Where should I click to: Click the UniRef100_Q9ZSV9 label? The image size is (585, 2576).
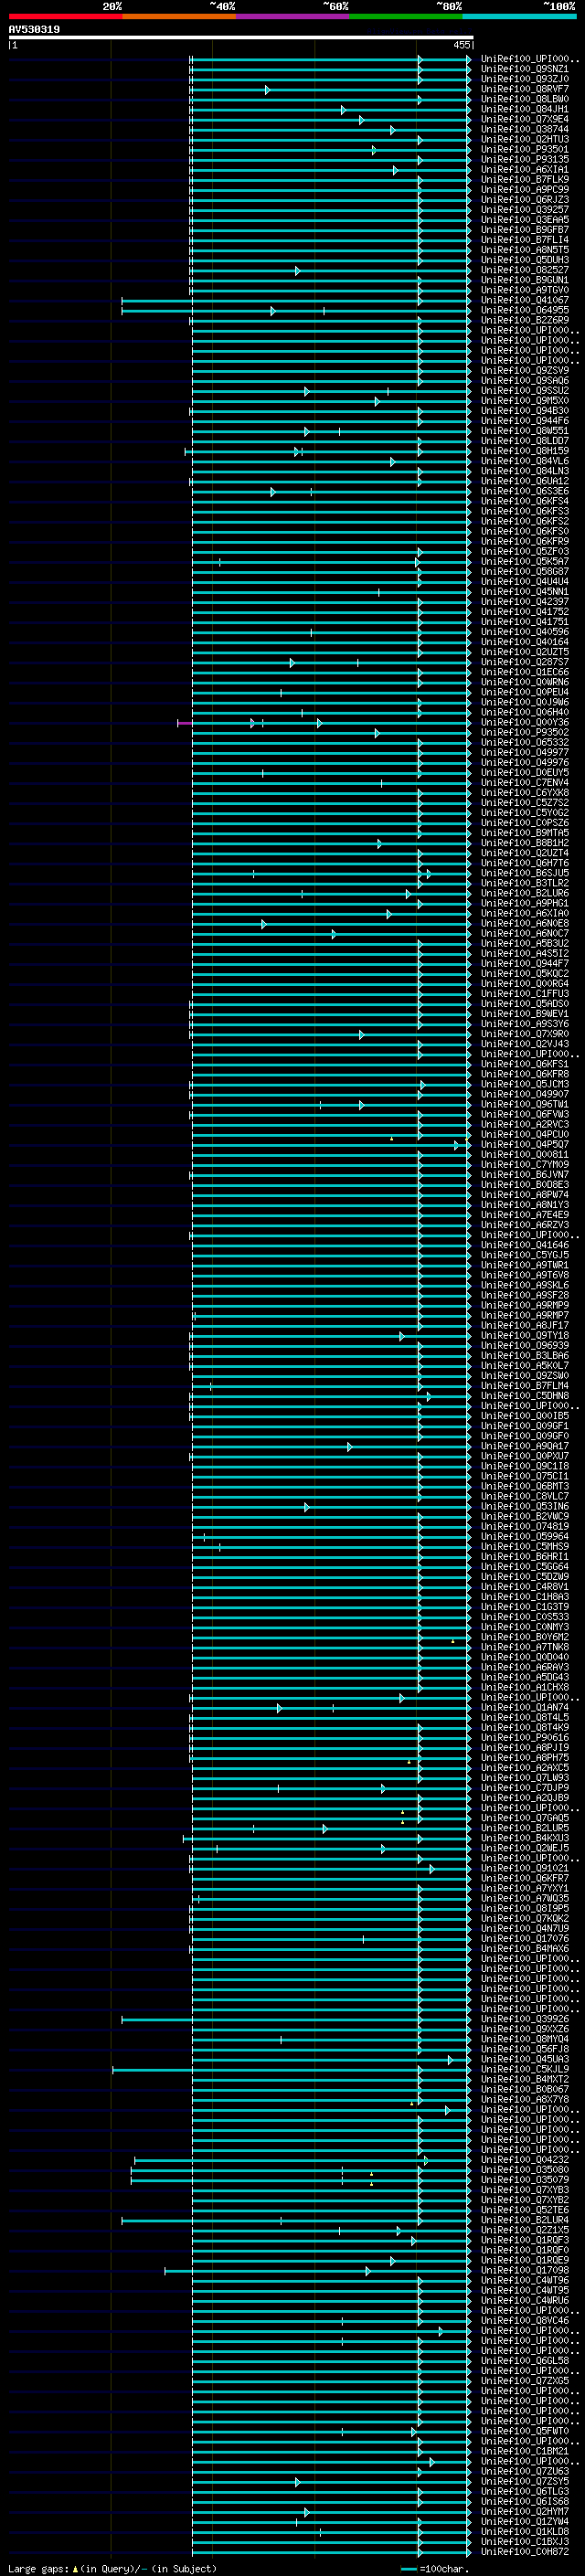point(524,371)
